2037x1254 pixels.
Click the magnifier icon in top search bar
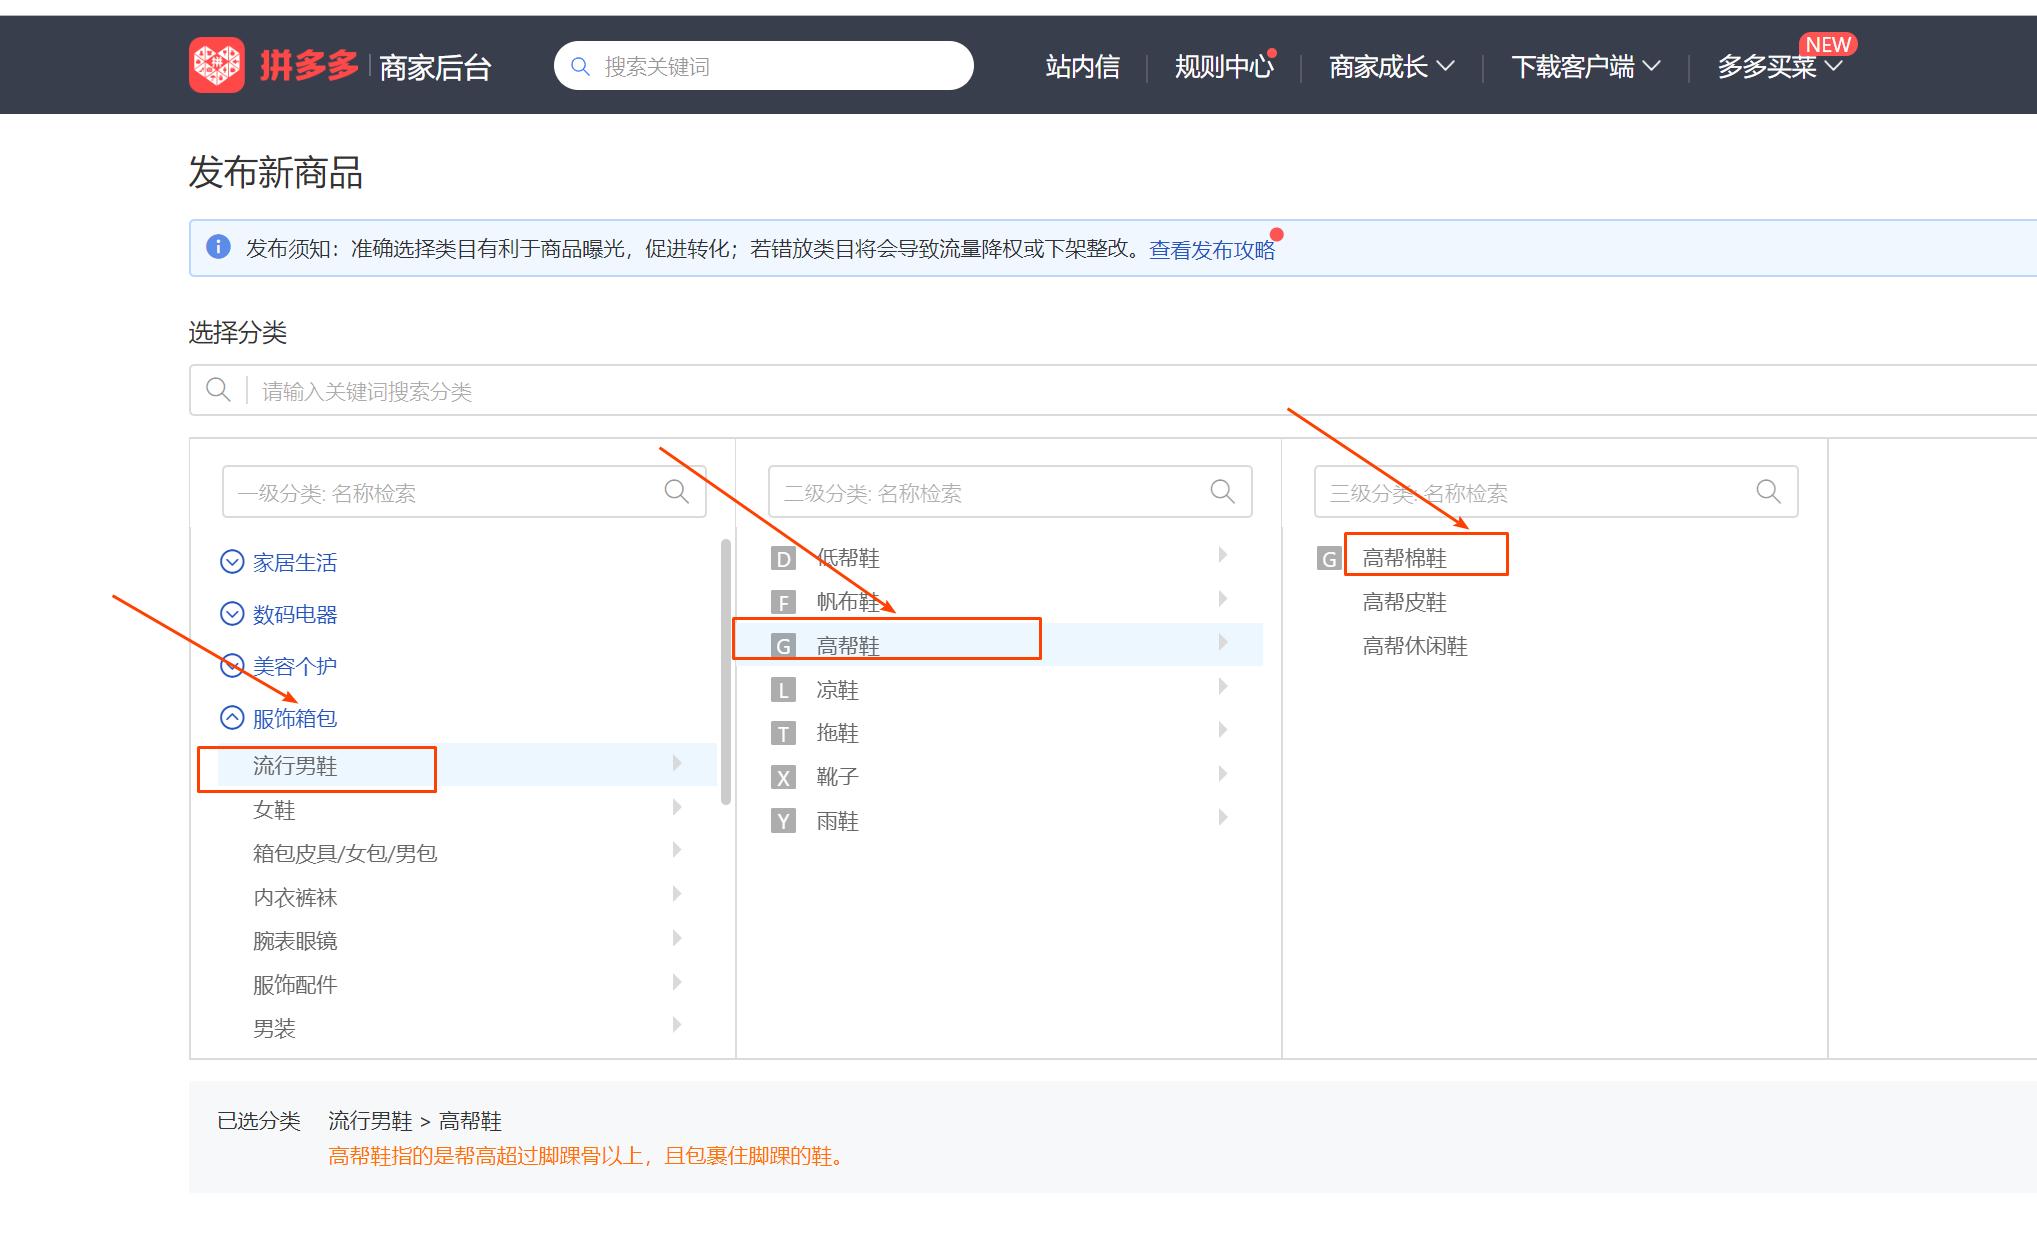(x=580, y=66)
